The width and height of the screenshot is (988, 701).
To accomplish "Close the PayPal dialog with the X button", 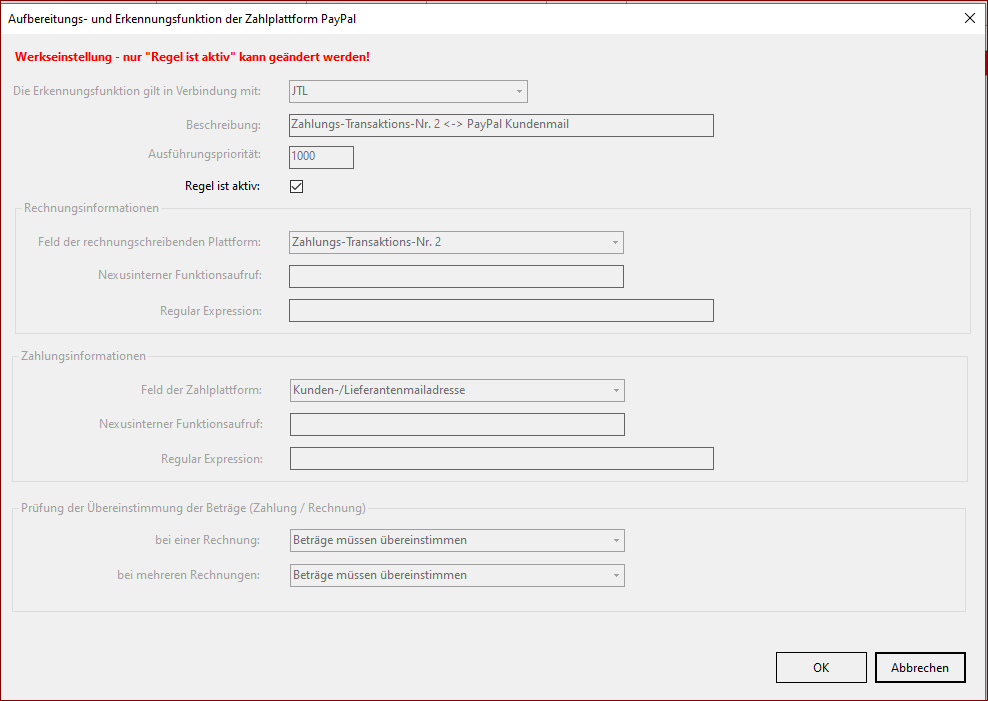I will (968, 18).
